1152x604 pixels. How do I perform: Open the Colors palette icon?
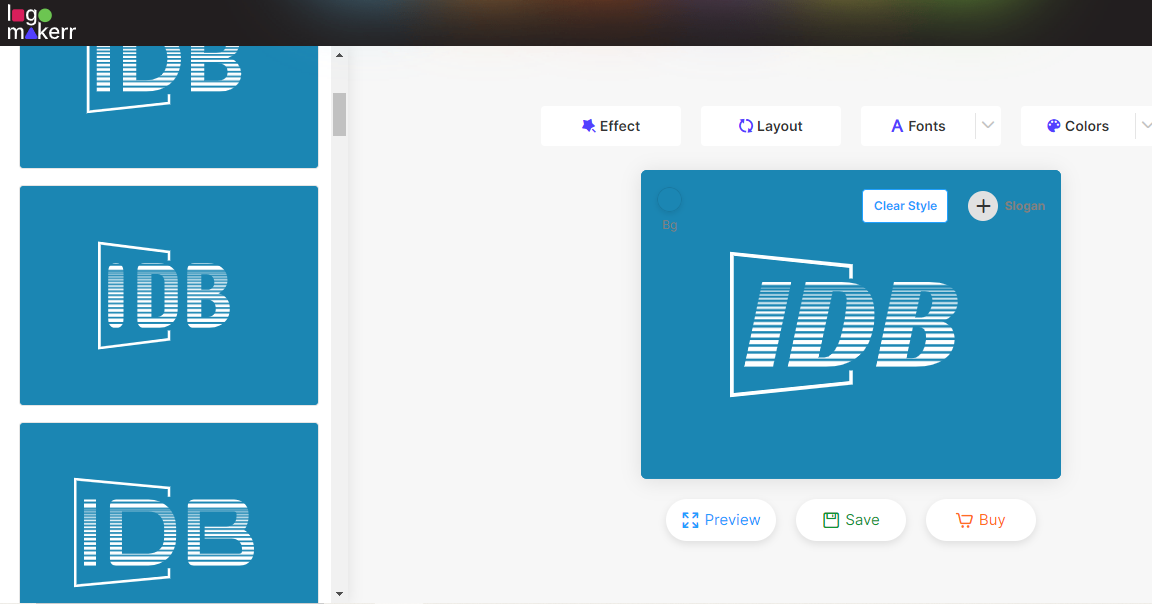point(1053,125)
